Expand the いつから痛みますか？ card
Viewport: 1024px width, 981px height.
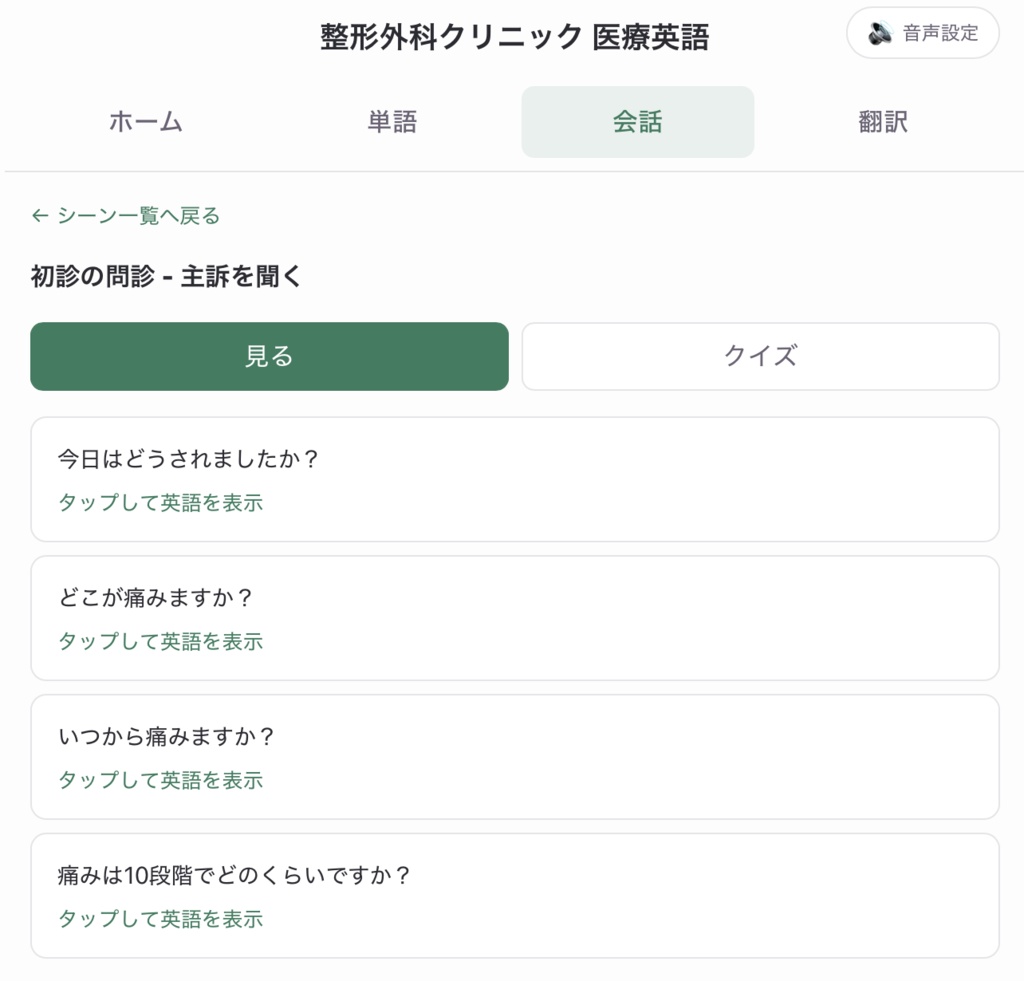coord(515,757)
